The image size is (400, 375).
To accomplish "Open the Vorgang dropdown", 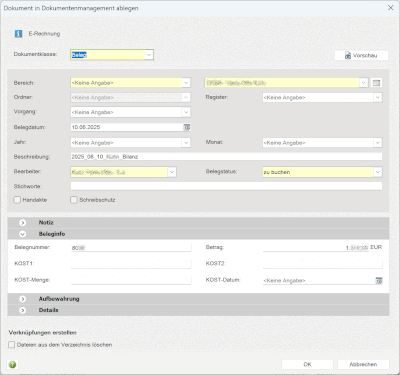I will (x=186, y=112).
